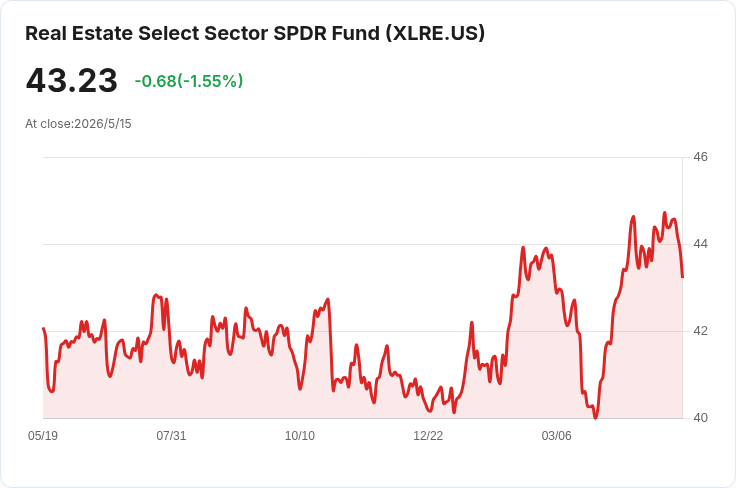Screen dimensions: 736x488
Task: Click the XLRE.US ticker symbol in title
Action: point(435,33)
